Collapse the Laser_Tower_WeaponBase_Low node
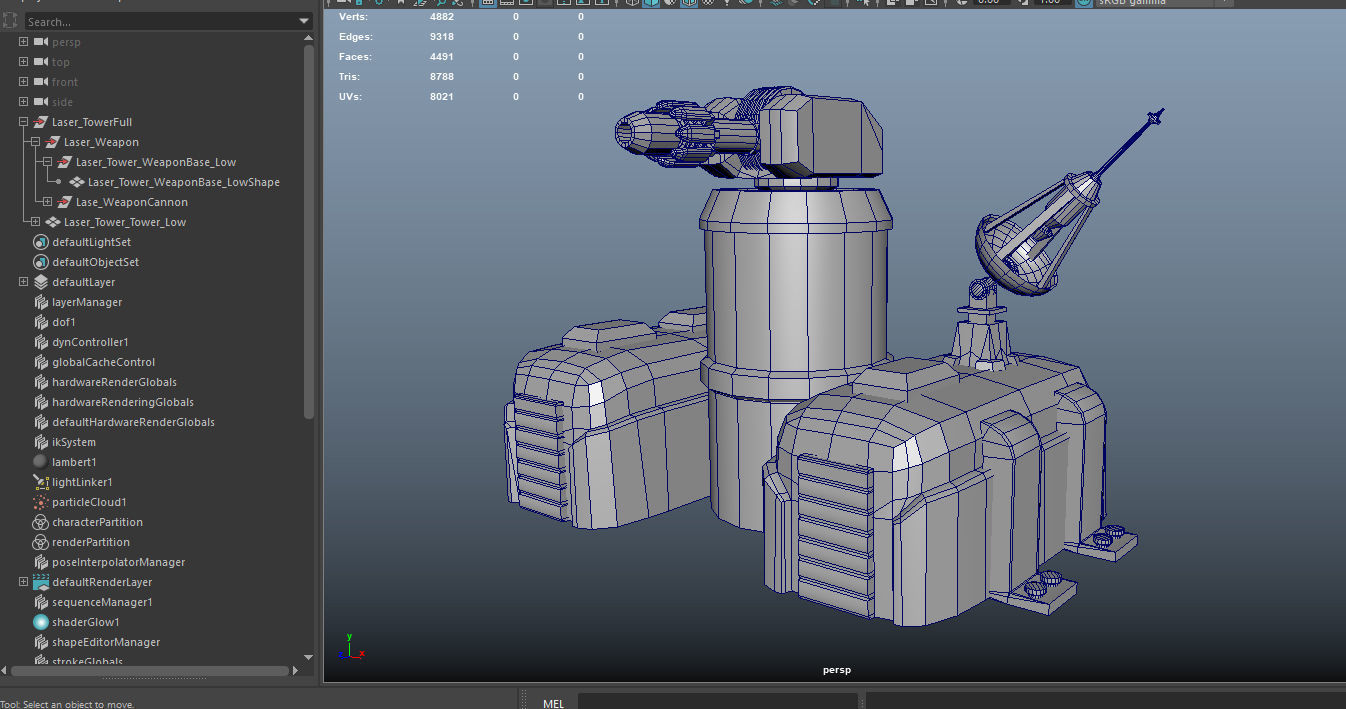This screenshot has height=709, width=1346. (47, 162)
